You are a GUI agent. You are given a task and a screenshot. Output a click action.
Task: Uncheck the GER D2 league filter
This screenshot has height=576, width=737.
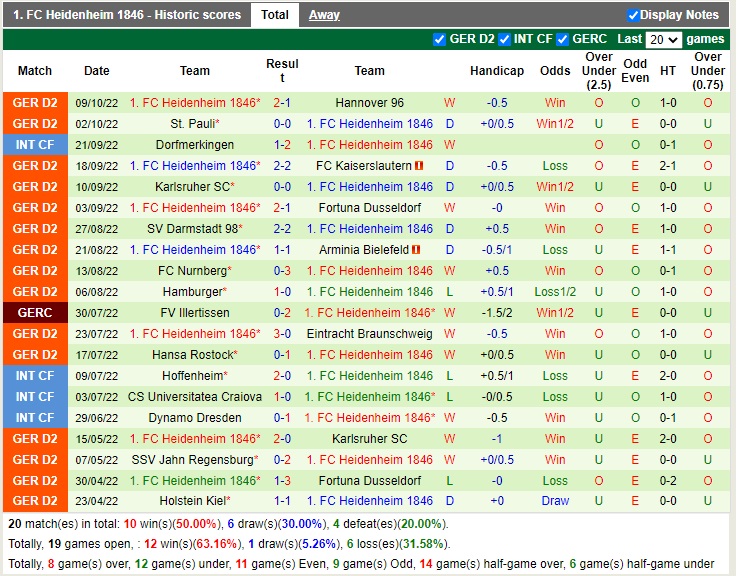click(x=439, y=39)
